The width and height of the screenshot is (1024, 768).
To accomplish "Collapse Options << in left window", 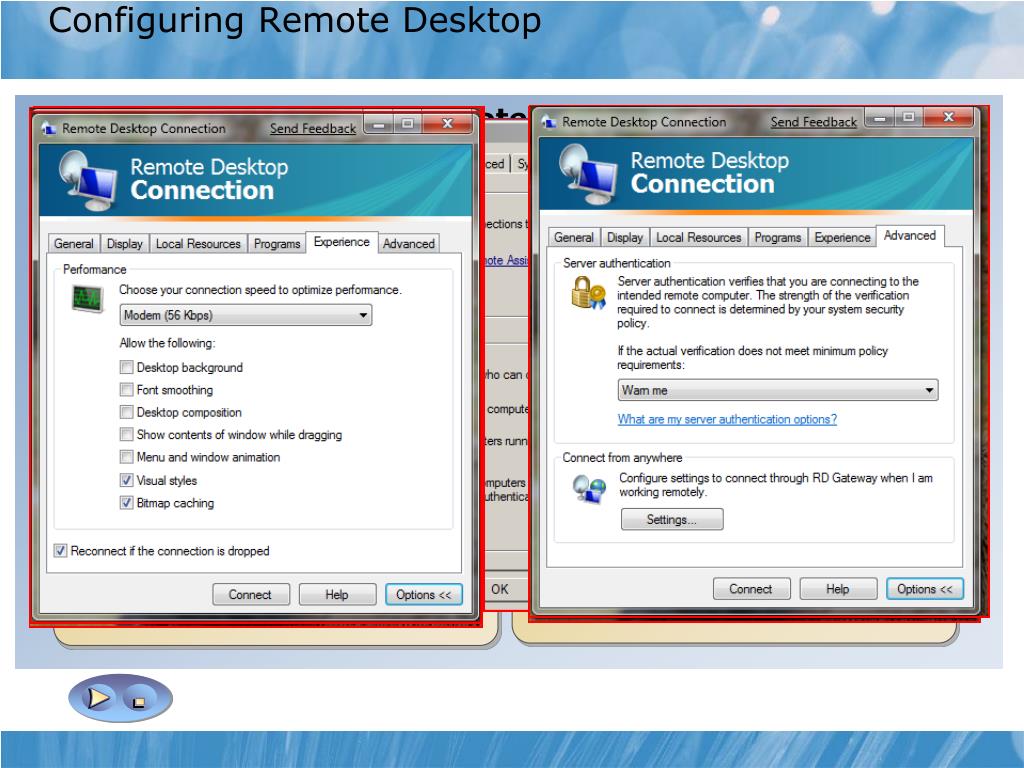I will [x=424, y=594].
